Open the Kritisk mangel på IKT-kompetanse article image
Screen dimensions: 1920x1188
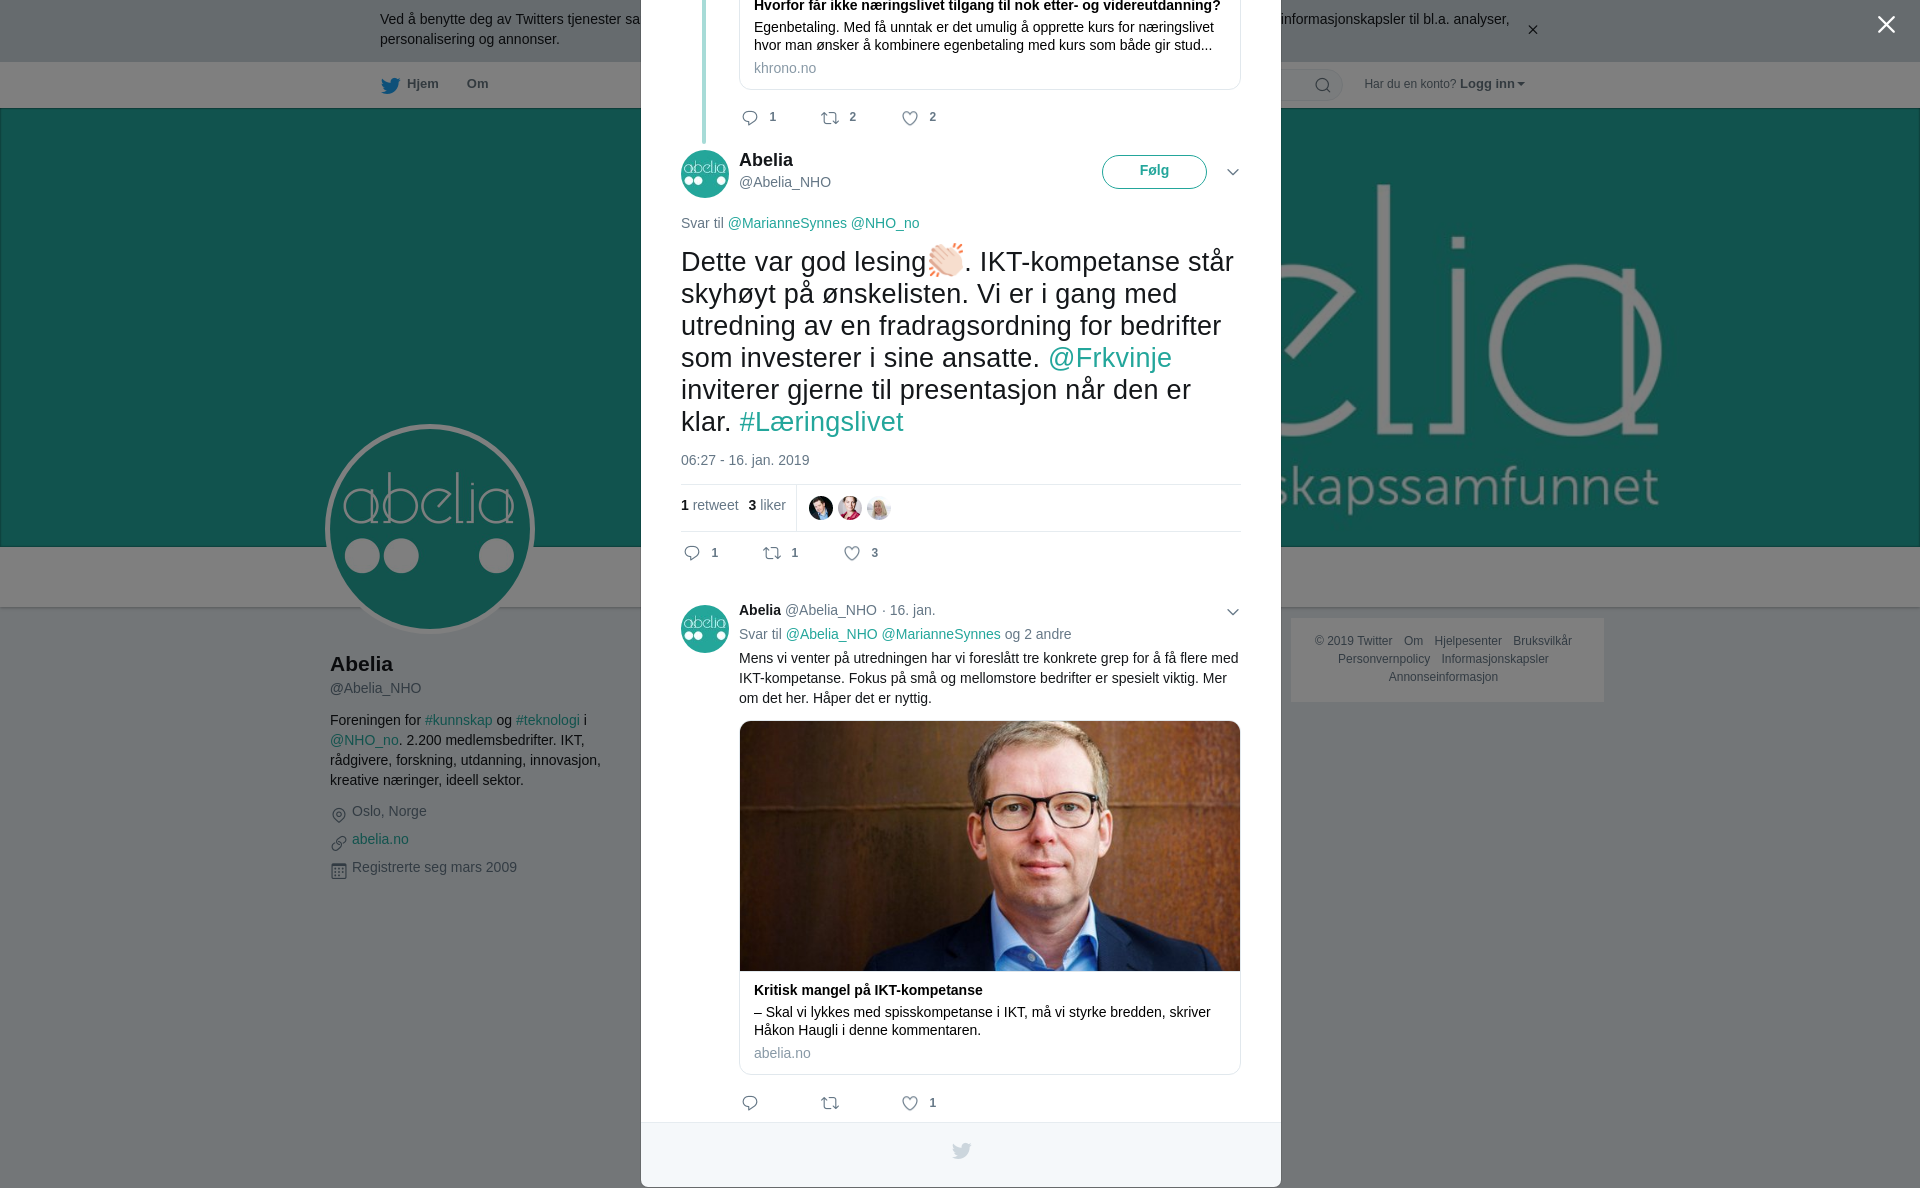[990, 846]
